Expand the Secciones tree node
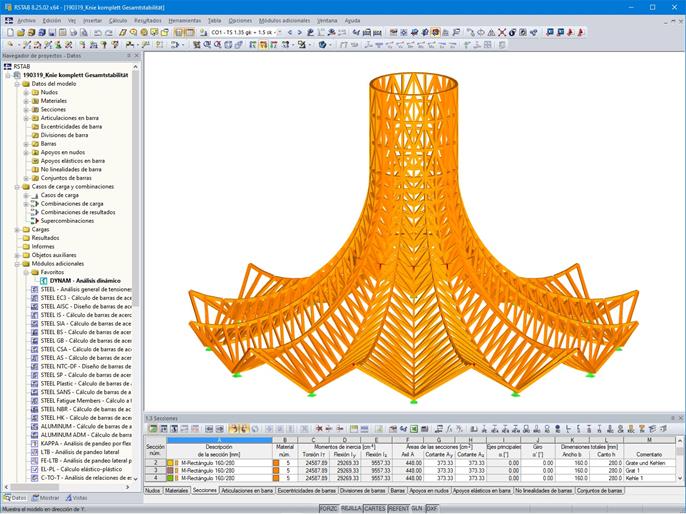 (x=26, y=109)
